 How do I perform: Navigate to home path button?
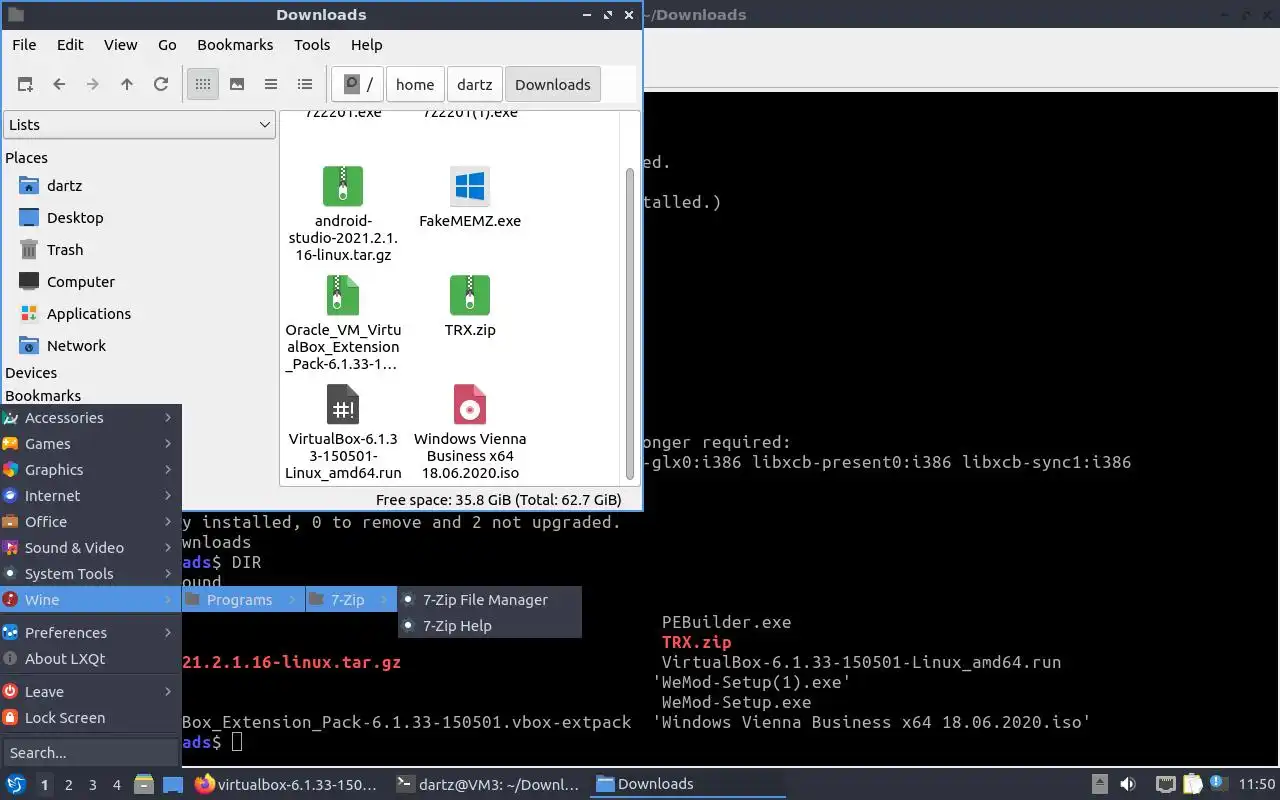click(415, 85)
